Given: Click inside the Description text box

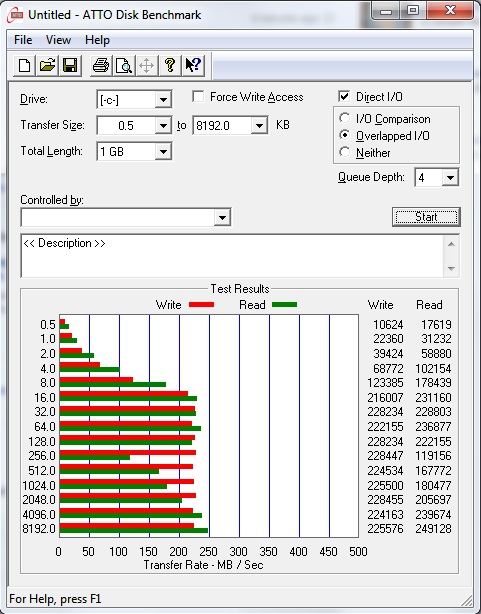Looking at the screenshot, I should coord(233,256).
